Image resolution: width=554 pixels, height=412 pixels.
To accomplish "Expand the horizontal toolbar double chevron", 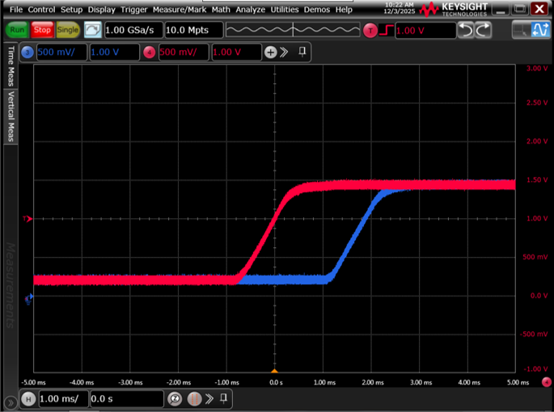I will (x=209, y=399).
